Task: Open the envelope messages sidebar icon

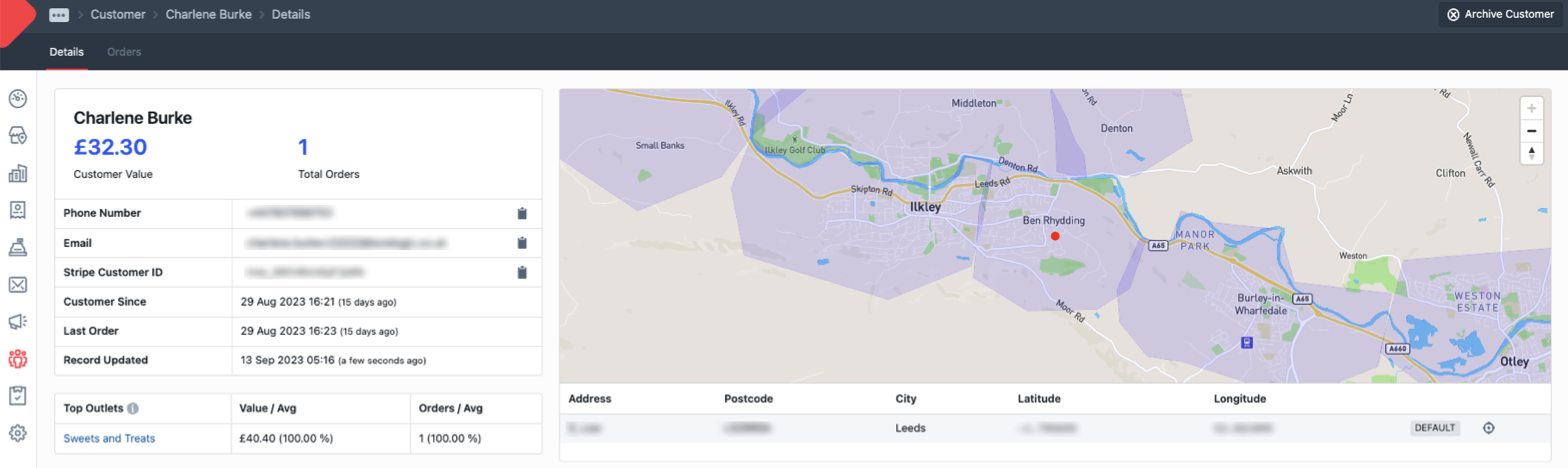Action: click(x=18, y=285)
